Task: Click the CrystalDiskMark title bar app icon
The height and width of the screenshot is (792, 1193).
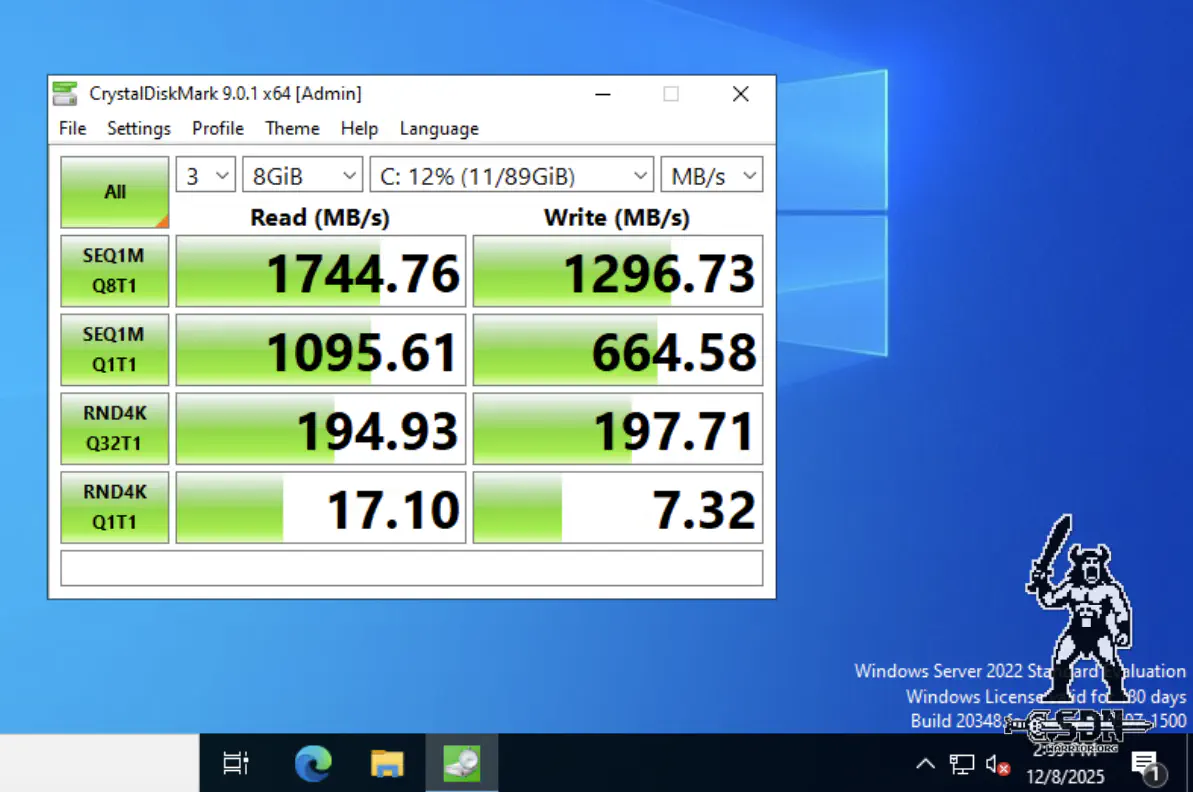Action: coord(65,94)
